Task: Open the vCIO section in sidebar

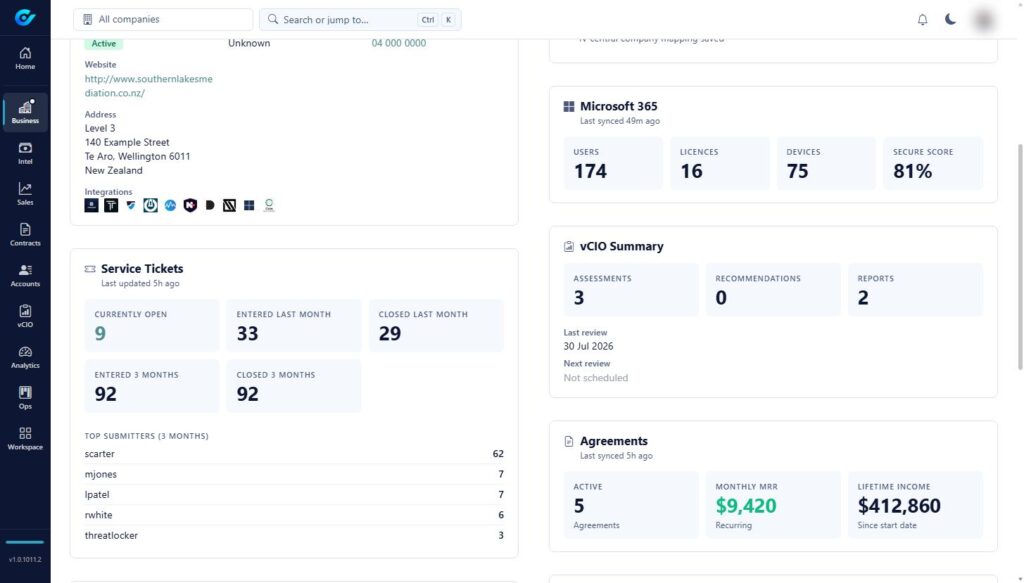Action: coord(25,317)
